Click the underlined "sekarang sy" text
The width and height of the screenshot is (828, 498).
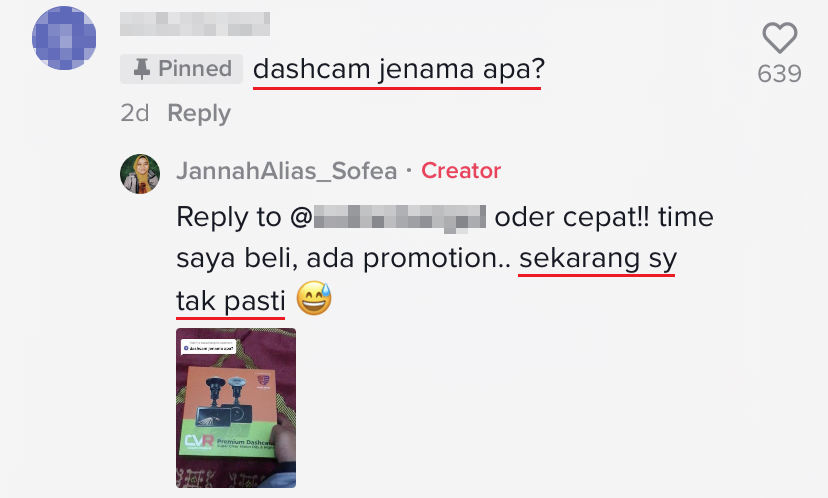click(x=598, y=259)
